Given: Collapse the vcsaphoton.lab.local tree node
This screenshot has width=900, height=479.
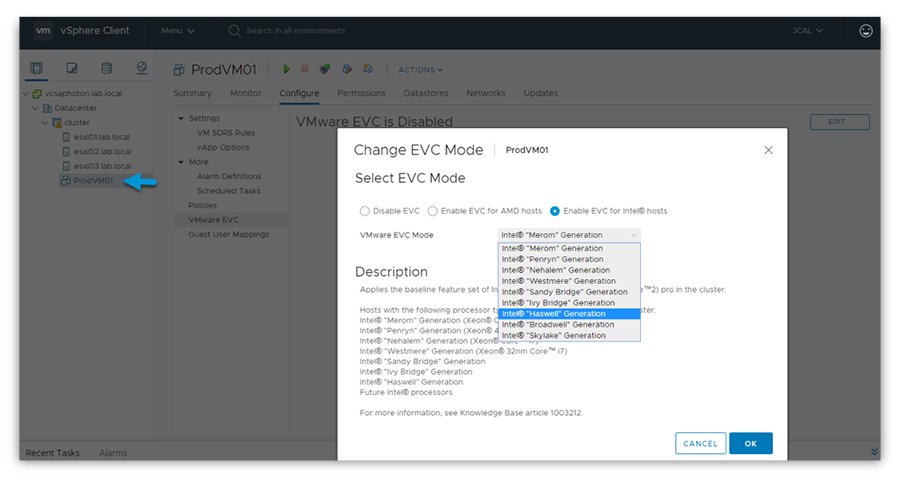Looking at the screenshot, I should (26, 94).
